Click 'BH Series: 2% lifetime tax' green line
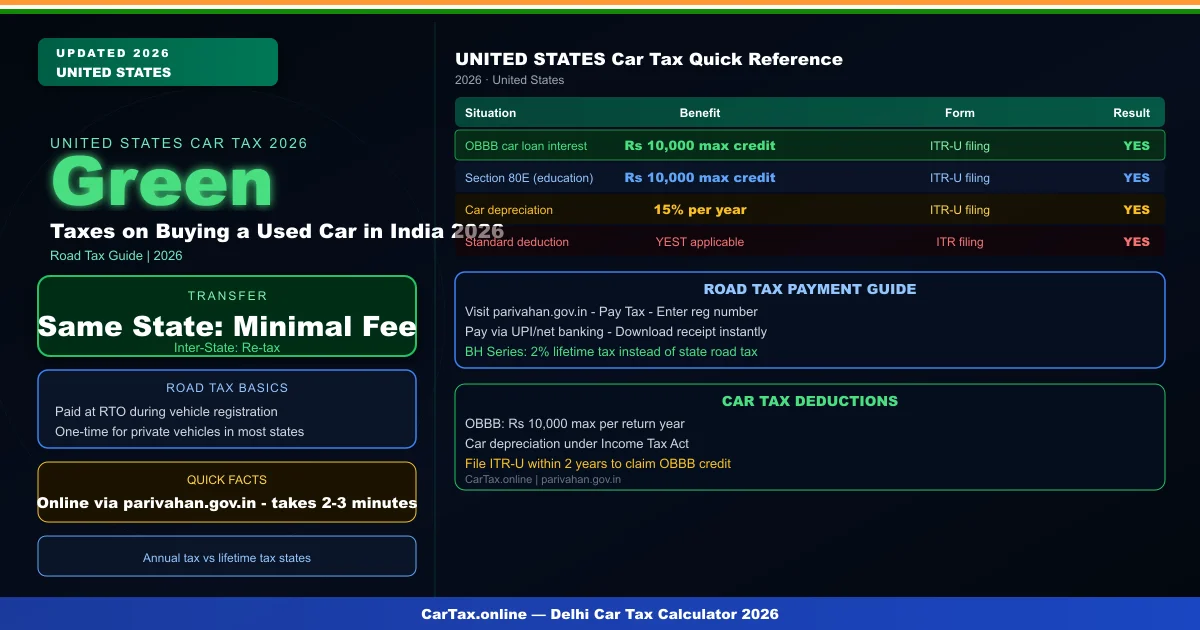The image size is (1200, 630). point(611,352)
